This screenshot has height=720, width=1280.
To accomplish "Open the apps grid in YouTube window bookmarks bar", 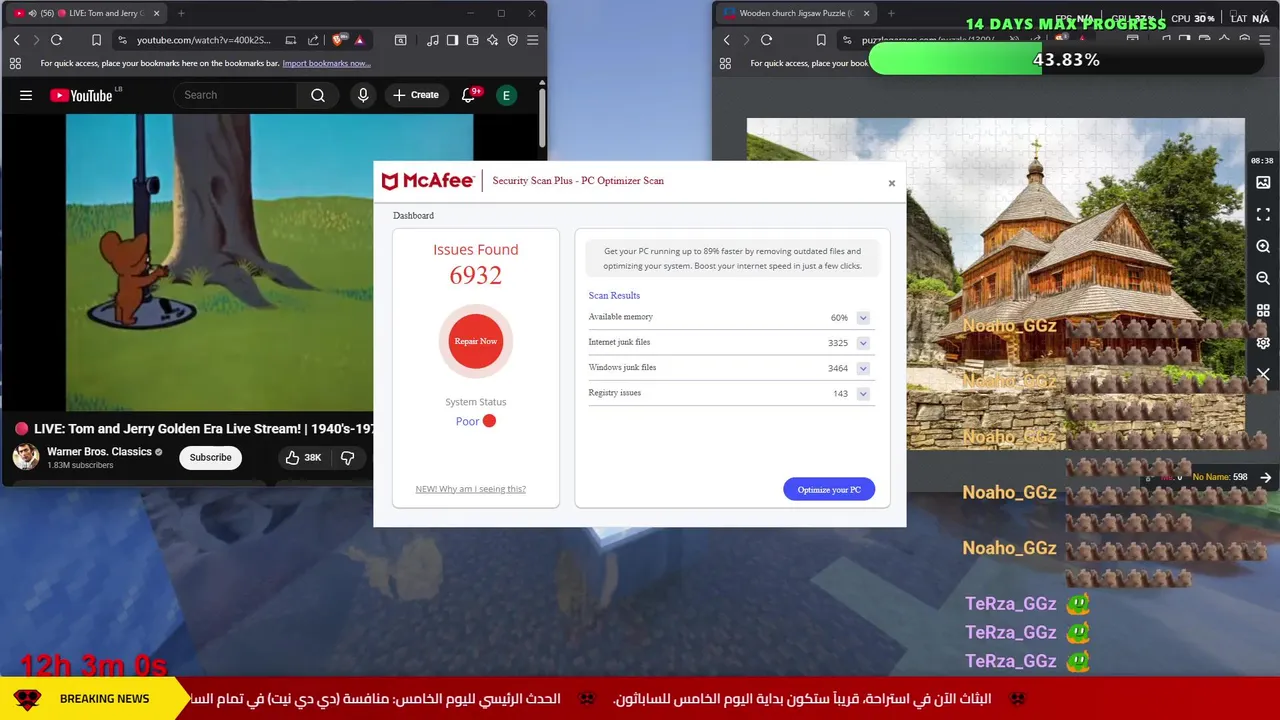I will pos(15,63).
